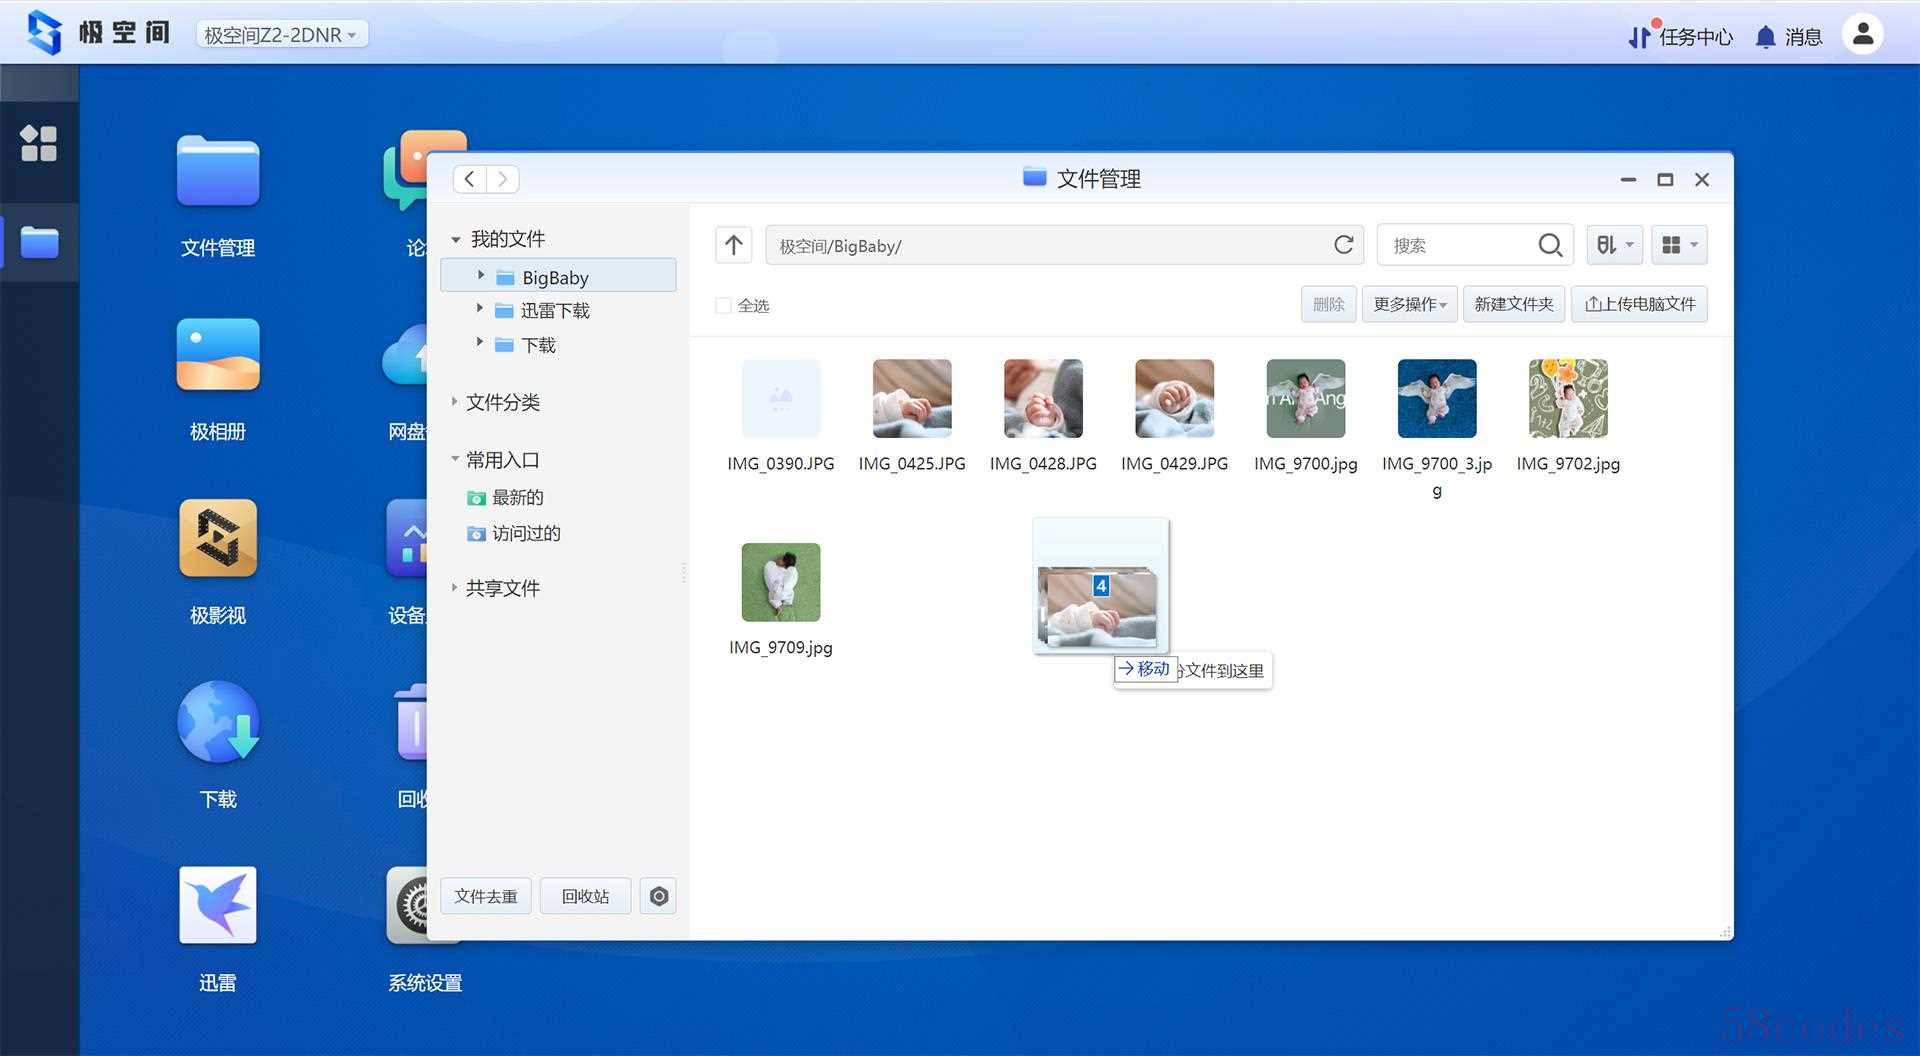This screenshot has height=1056, width=1920.
Task: Click the 上传电脑文件 upload button
Action: tap(1639, 304)
